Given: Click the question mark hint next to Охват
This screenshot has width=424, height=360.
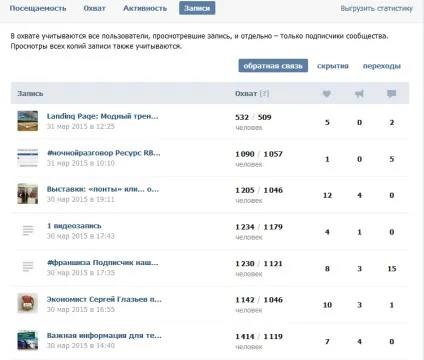Looking at the screenshot, I should 264,94.
